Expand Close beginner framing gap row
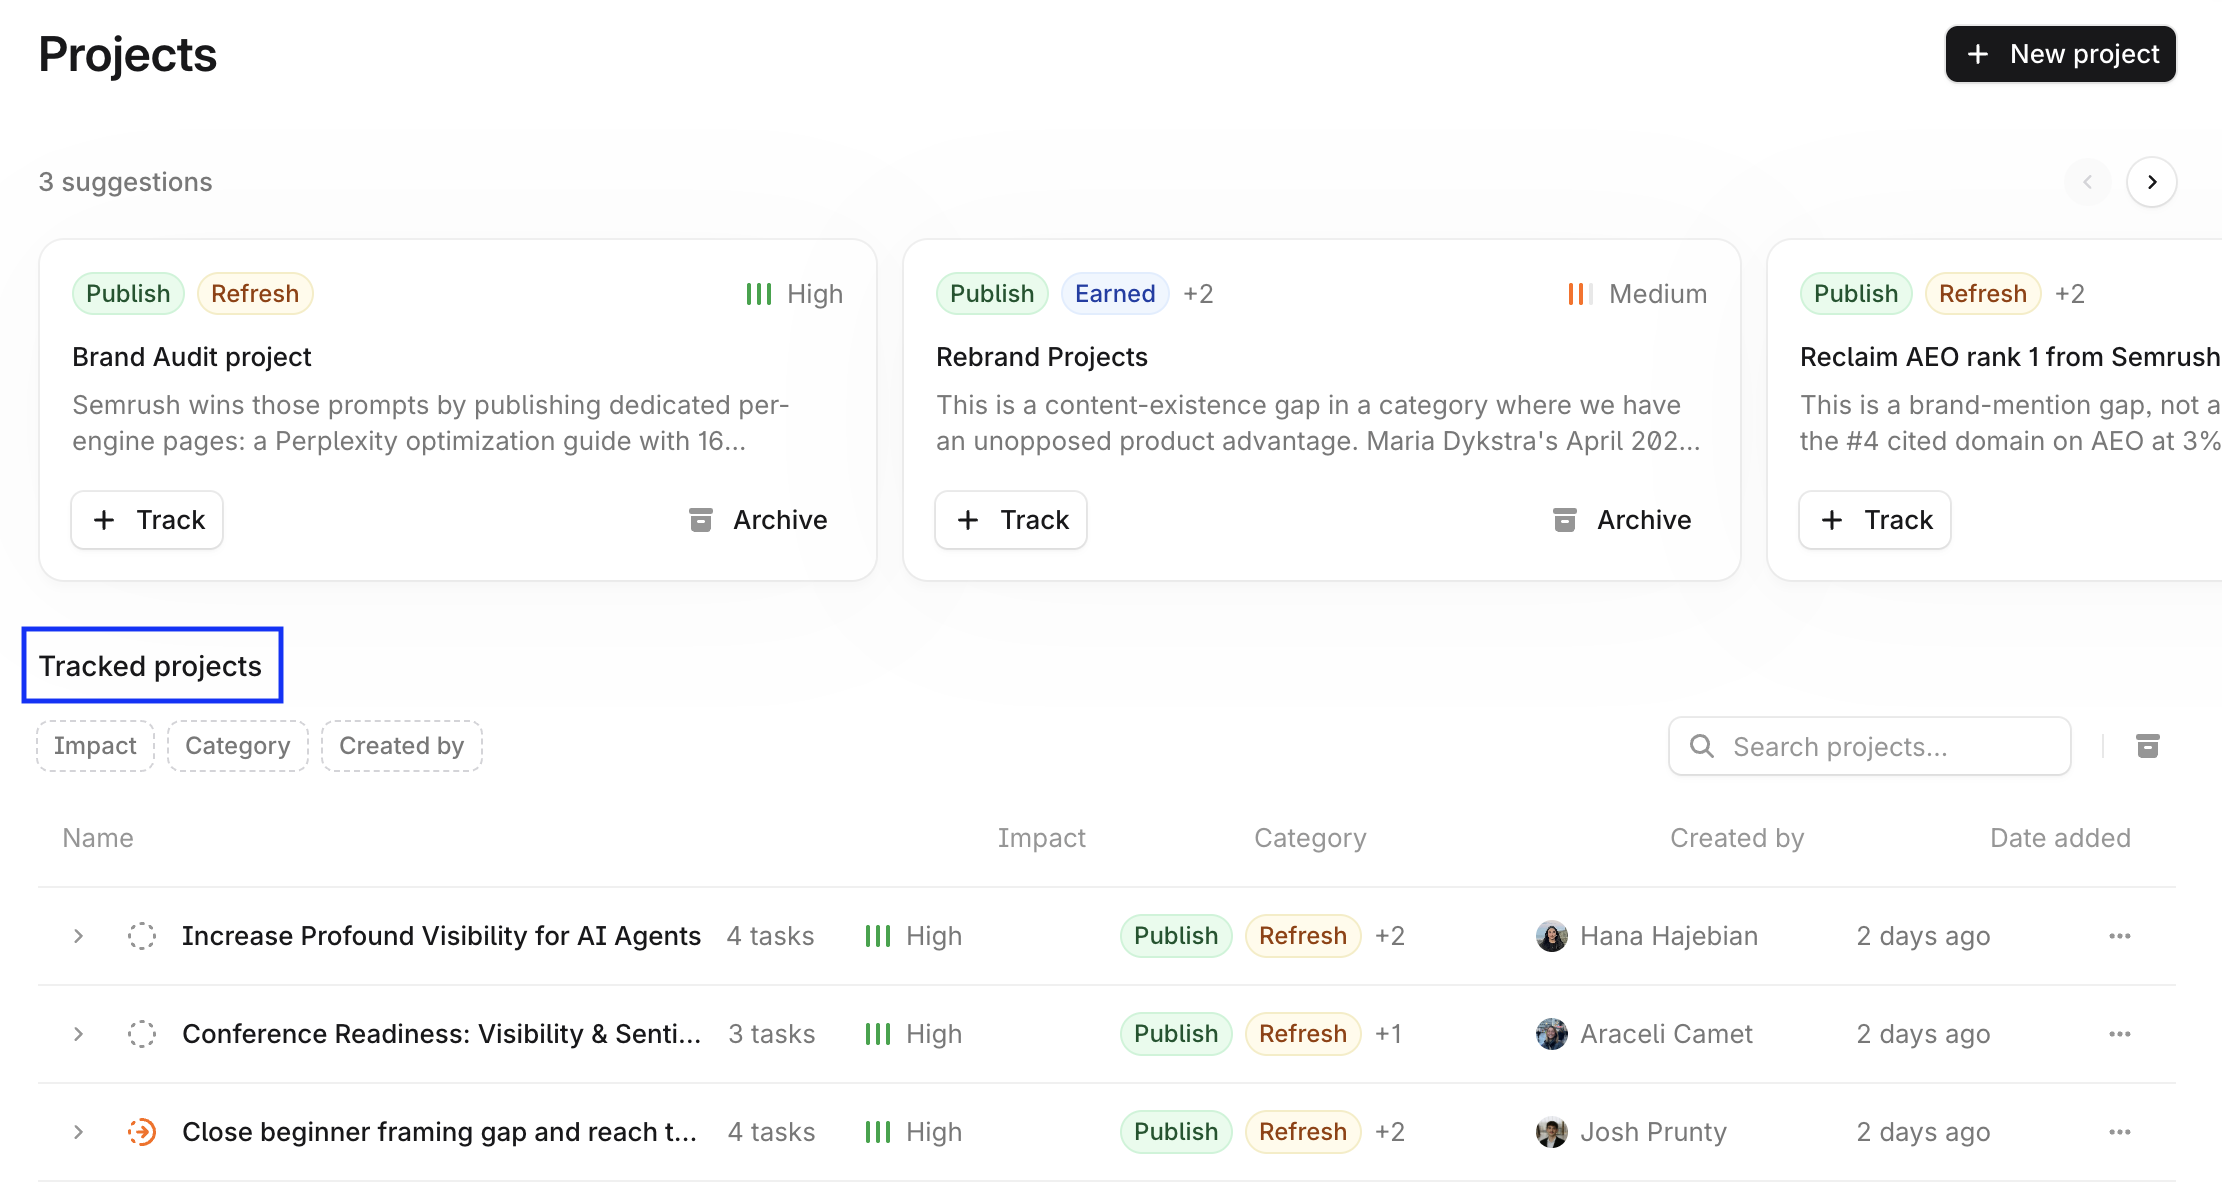 point(78,1132)
